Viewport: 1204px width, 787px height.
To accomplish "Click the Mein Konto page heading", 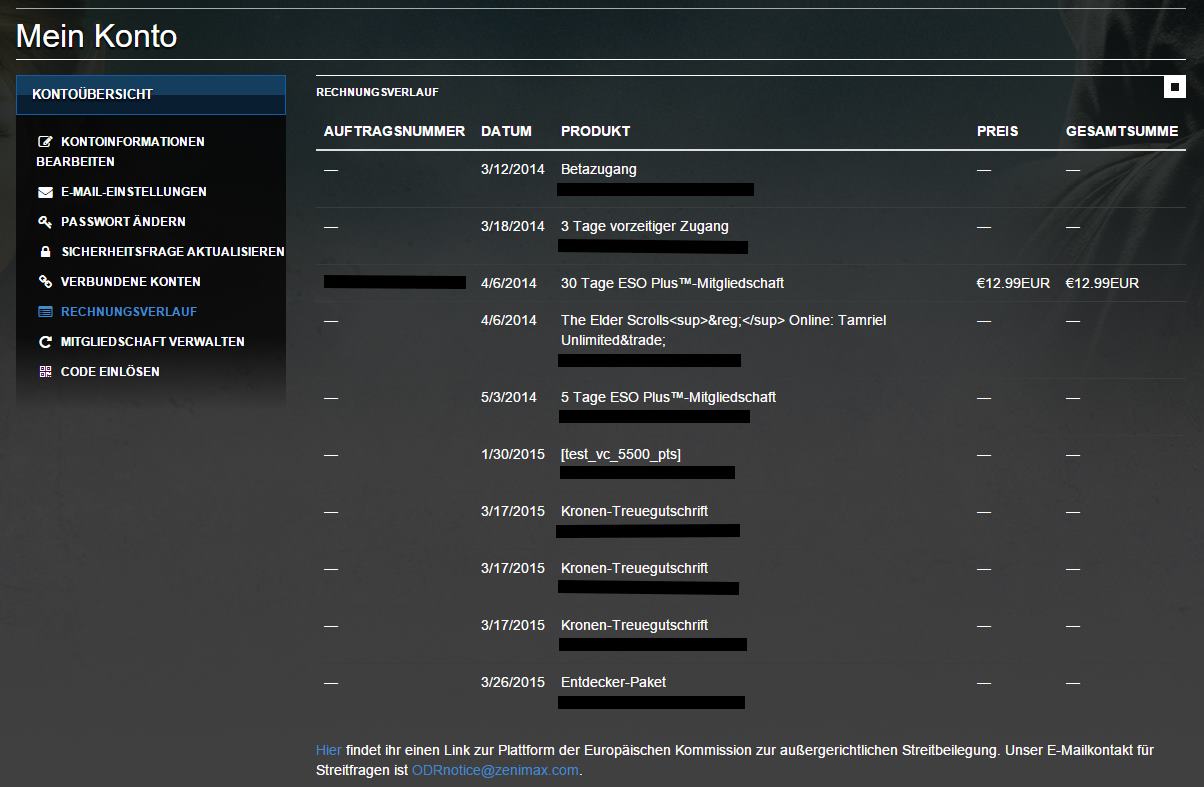I will pos(97,36).
